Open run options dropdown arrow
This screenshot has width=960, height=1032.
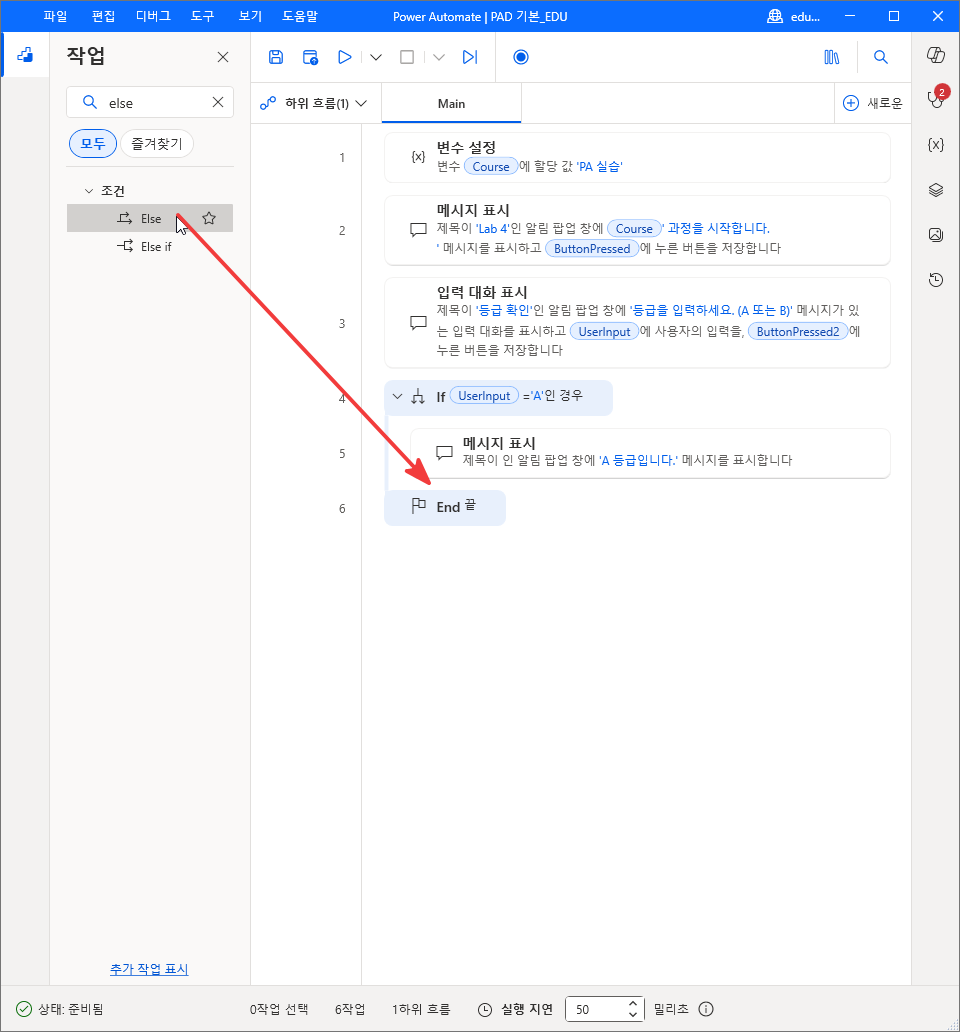coord(376,57)
